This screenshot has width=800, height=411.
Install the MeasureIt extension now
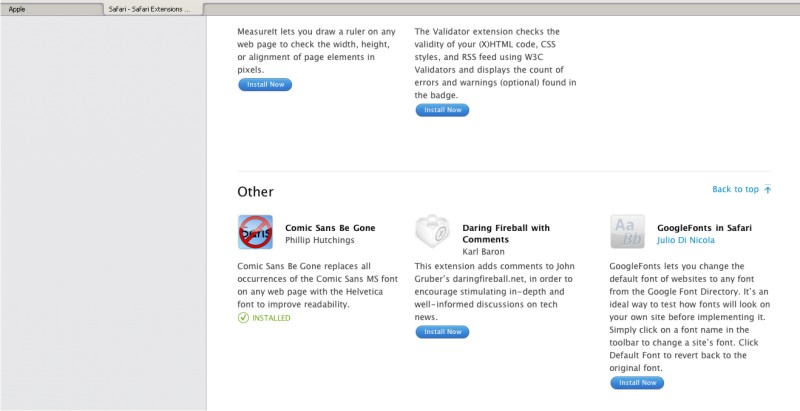(265, 85)
